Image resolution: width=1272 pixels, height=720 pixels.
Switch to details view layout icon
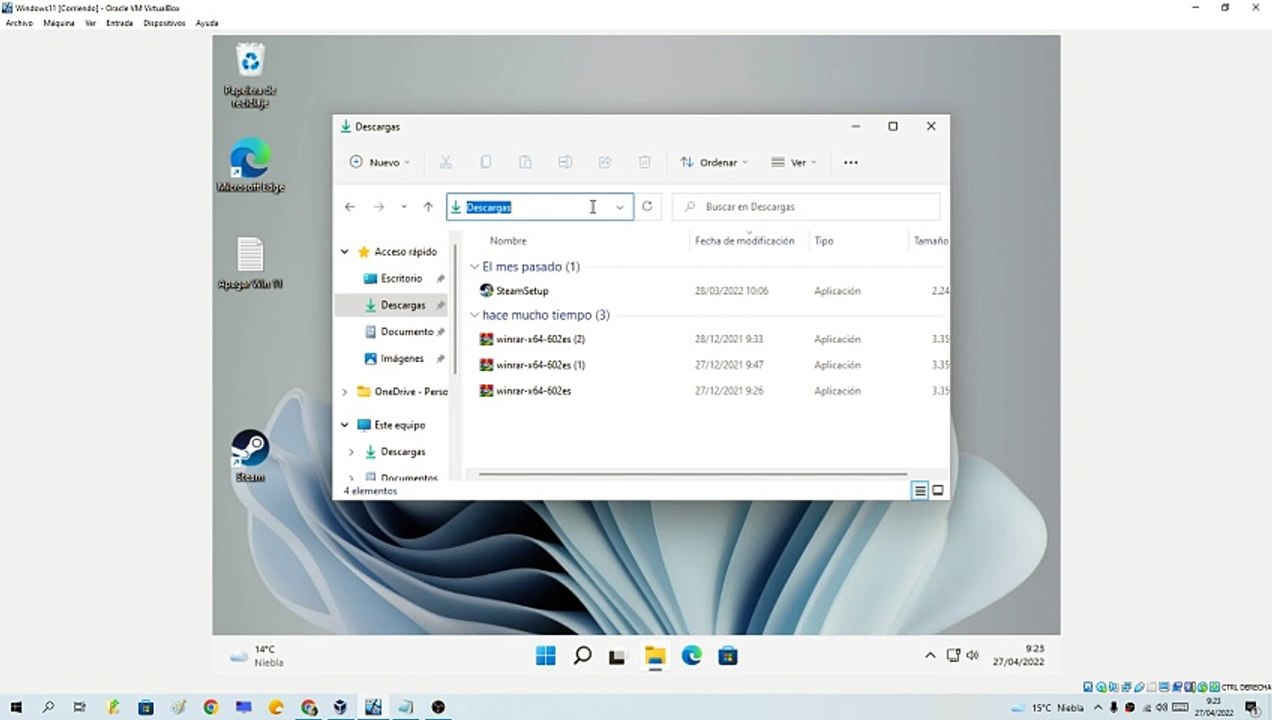click(x=920, y=491)
